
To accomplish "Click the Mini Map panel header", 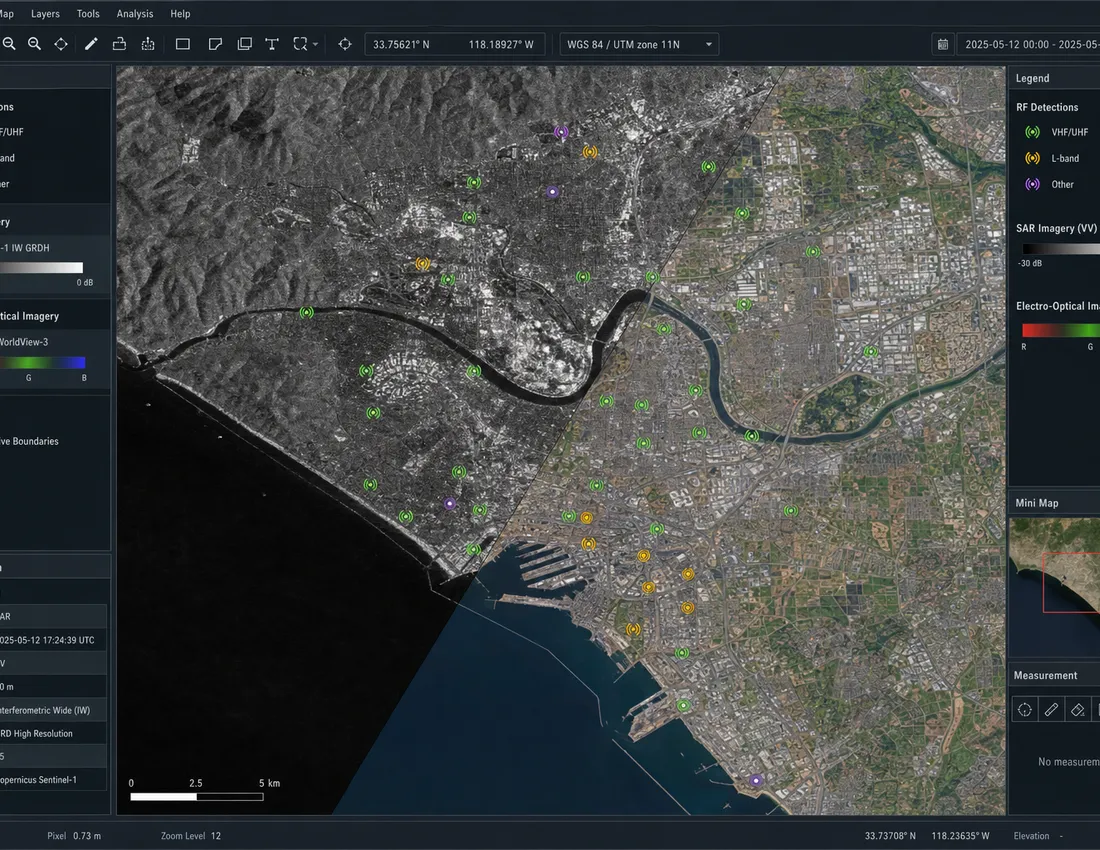I will (x=1054, y=503).
